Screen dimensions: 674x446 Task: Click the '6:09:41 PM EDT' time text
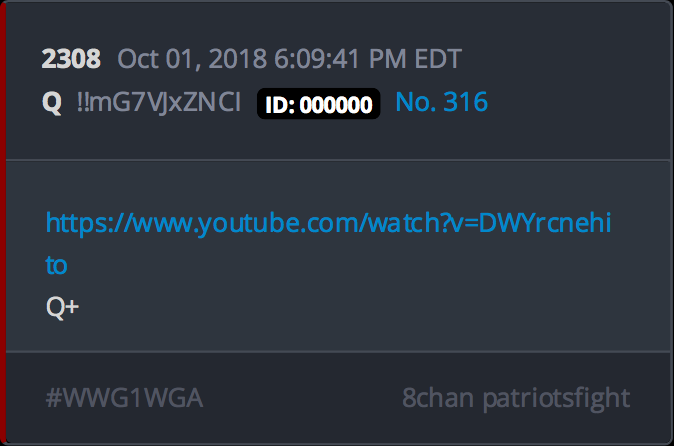point(368,58)
